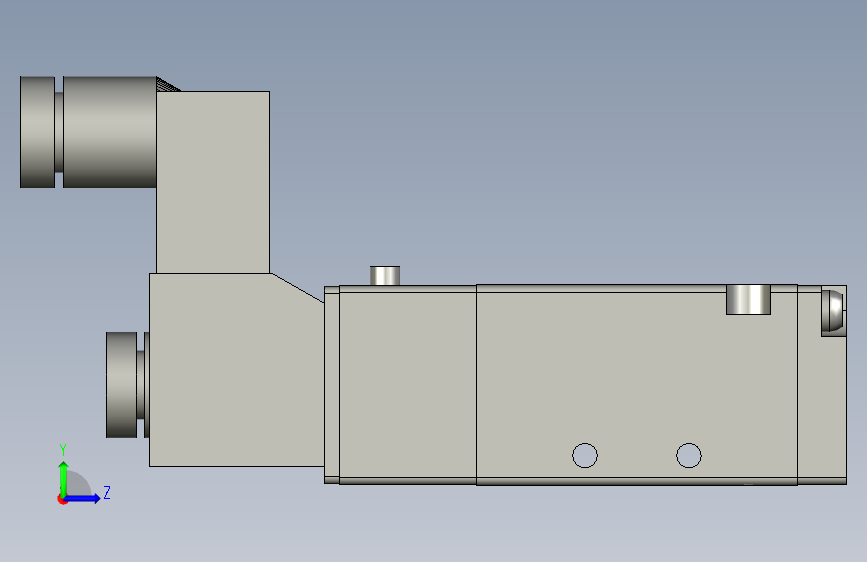Viewport: 867px width, 562px height.
Task: Select the right circular hole on valve body
Action: tap(688, 456)
